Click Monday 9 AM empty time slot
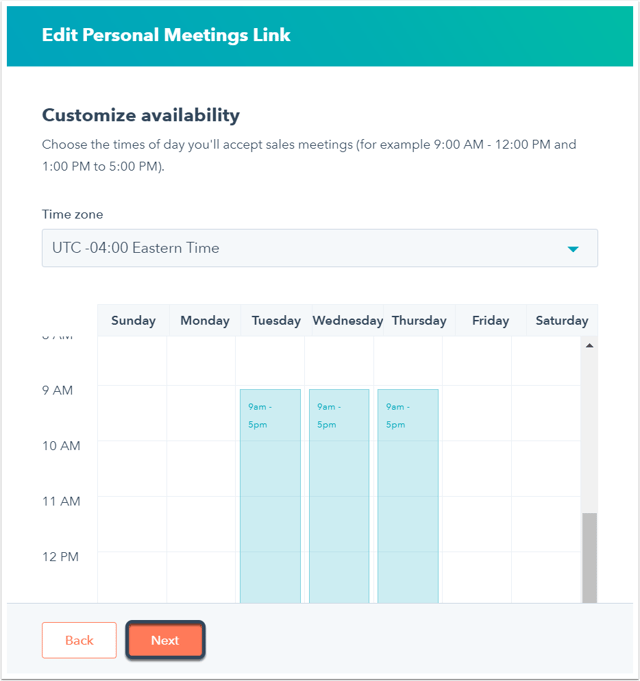 click(x=201, y=413)
